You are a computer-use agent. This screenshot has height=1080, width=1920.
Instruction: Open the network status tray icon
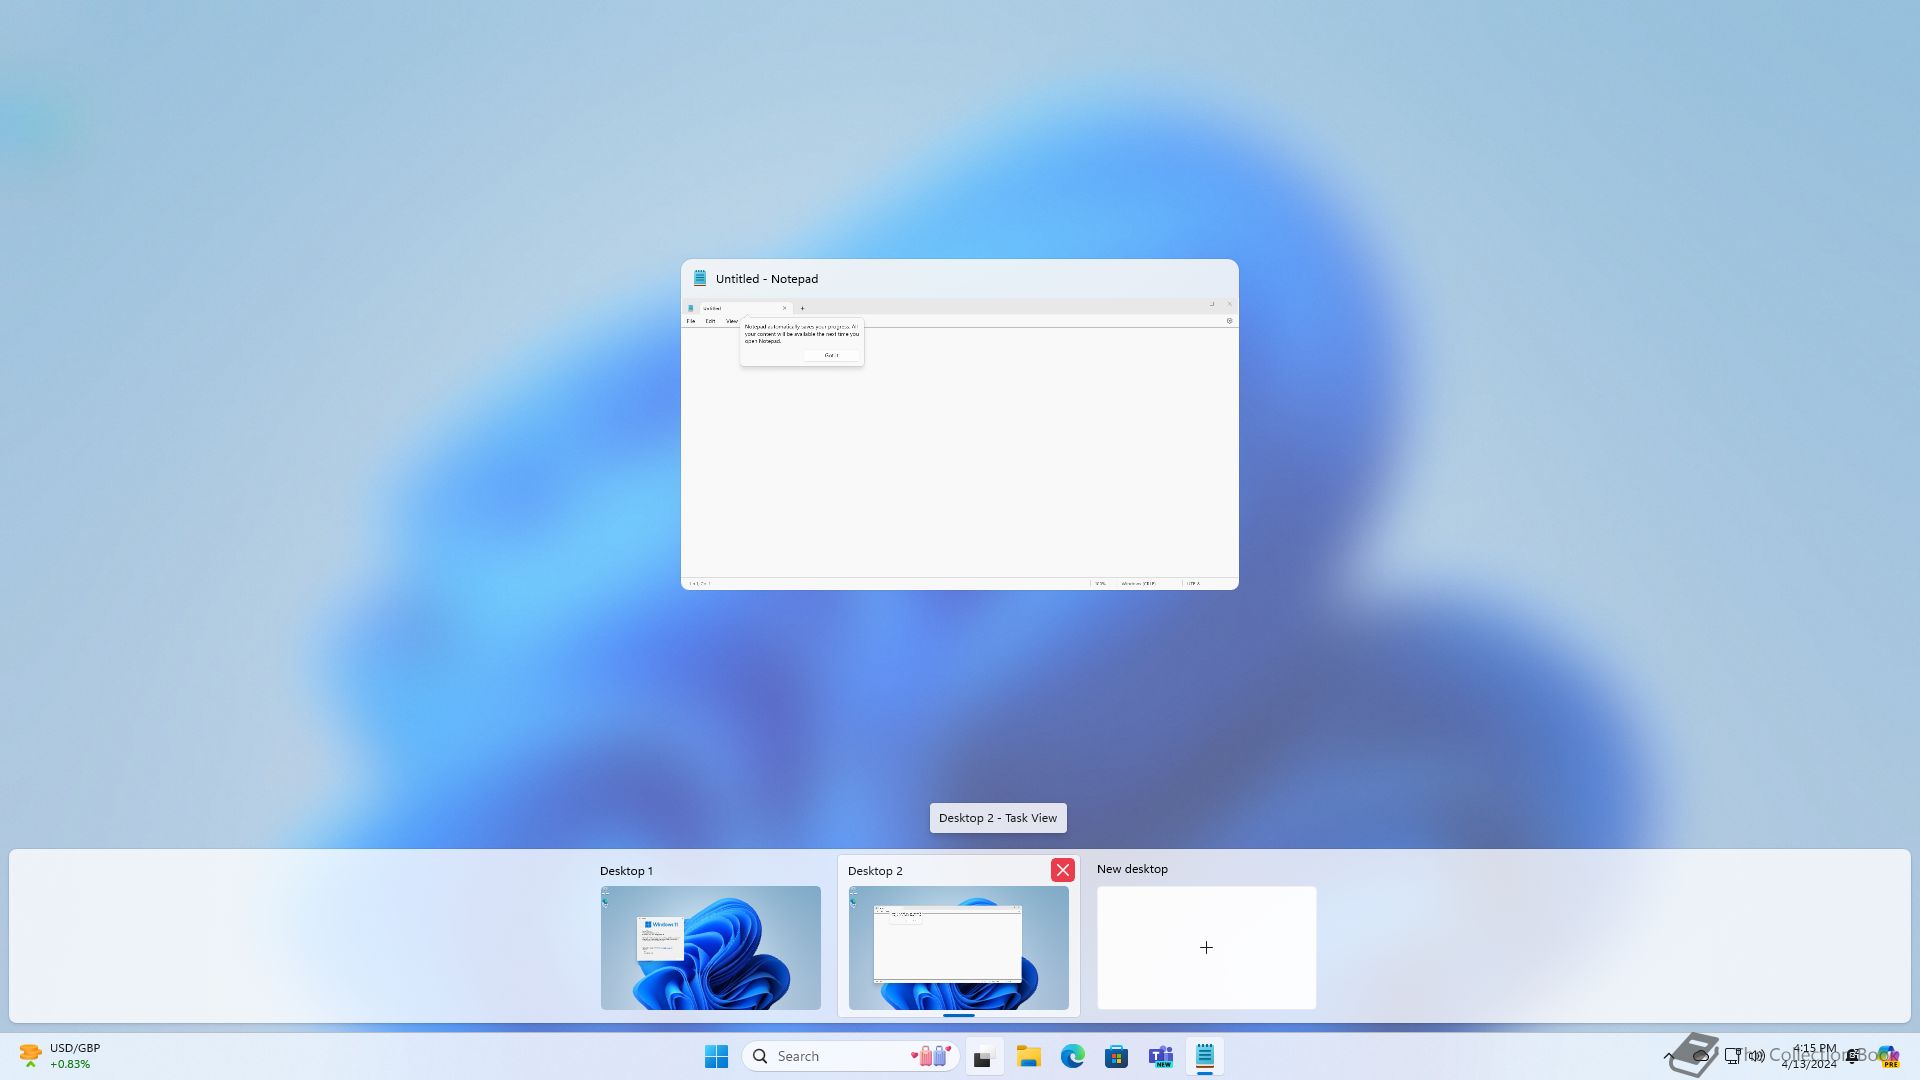[1733, 1056]
